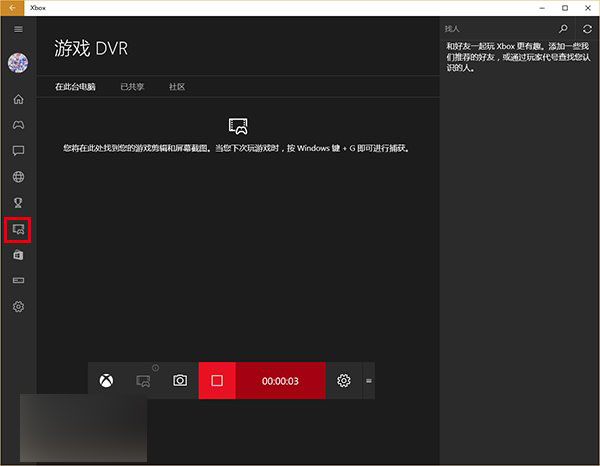Screen dimensions: 600x466
Task: Go to the Home page icon
Action: point(18,99)
